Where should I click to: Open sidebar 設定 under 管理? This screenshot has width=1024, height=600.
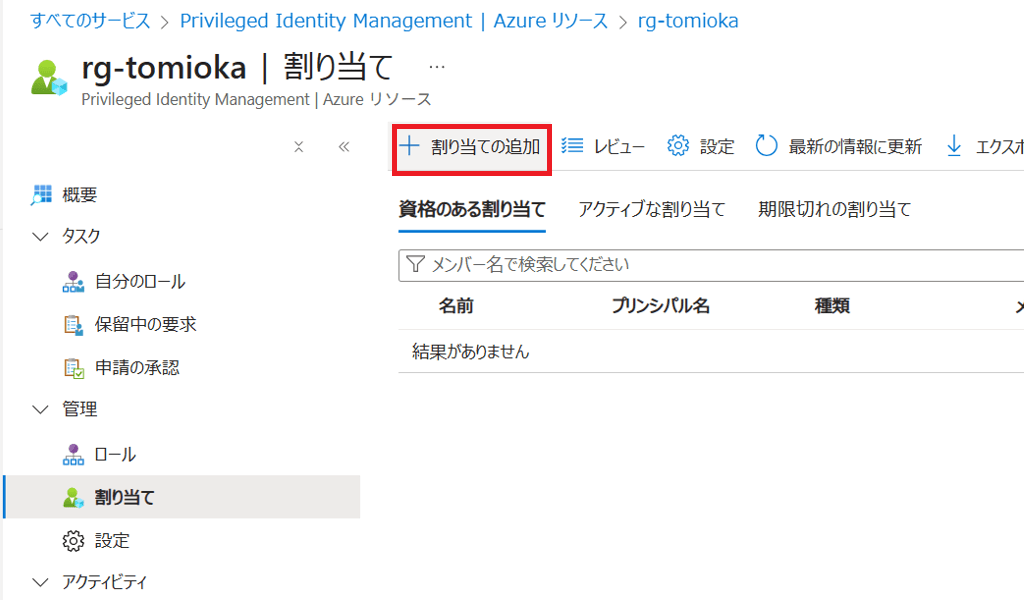pos(112,541)
